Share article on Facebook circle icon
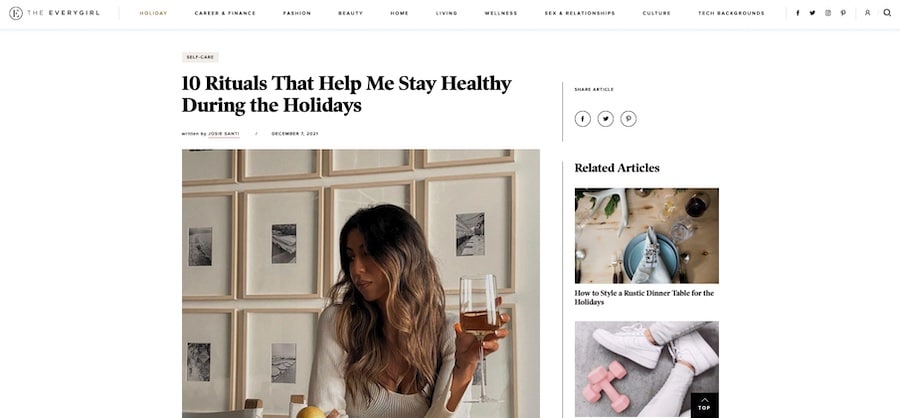Image resolution: width=900 pixels, height=418 pixels. (583, 119)
